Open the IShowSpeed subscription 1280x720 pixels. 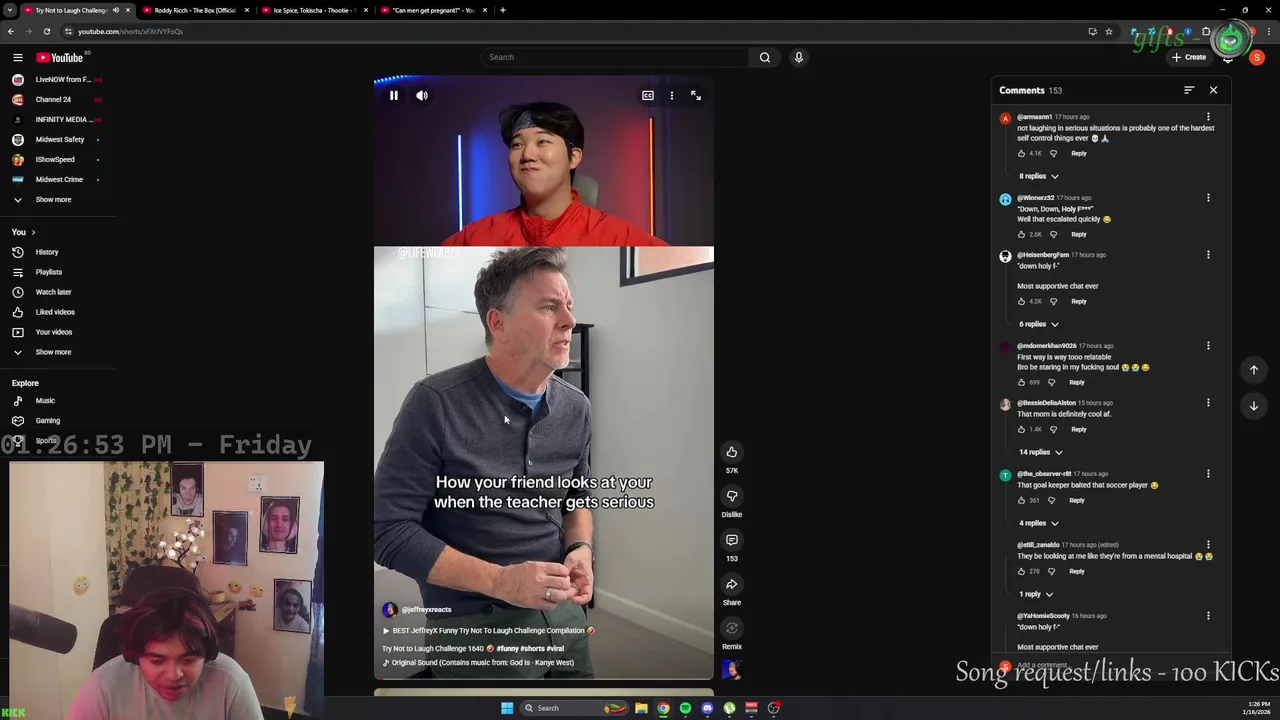(x=57, y=159)
